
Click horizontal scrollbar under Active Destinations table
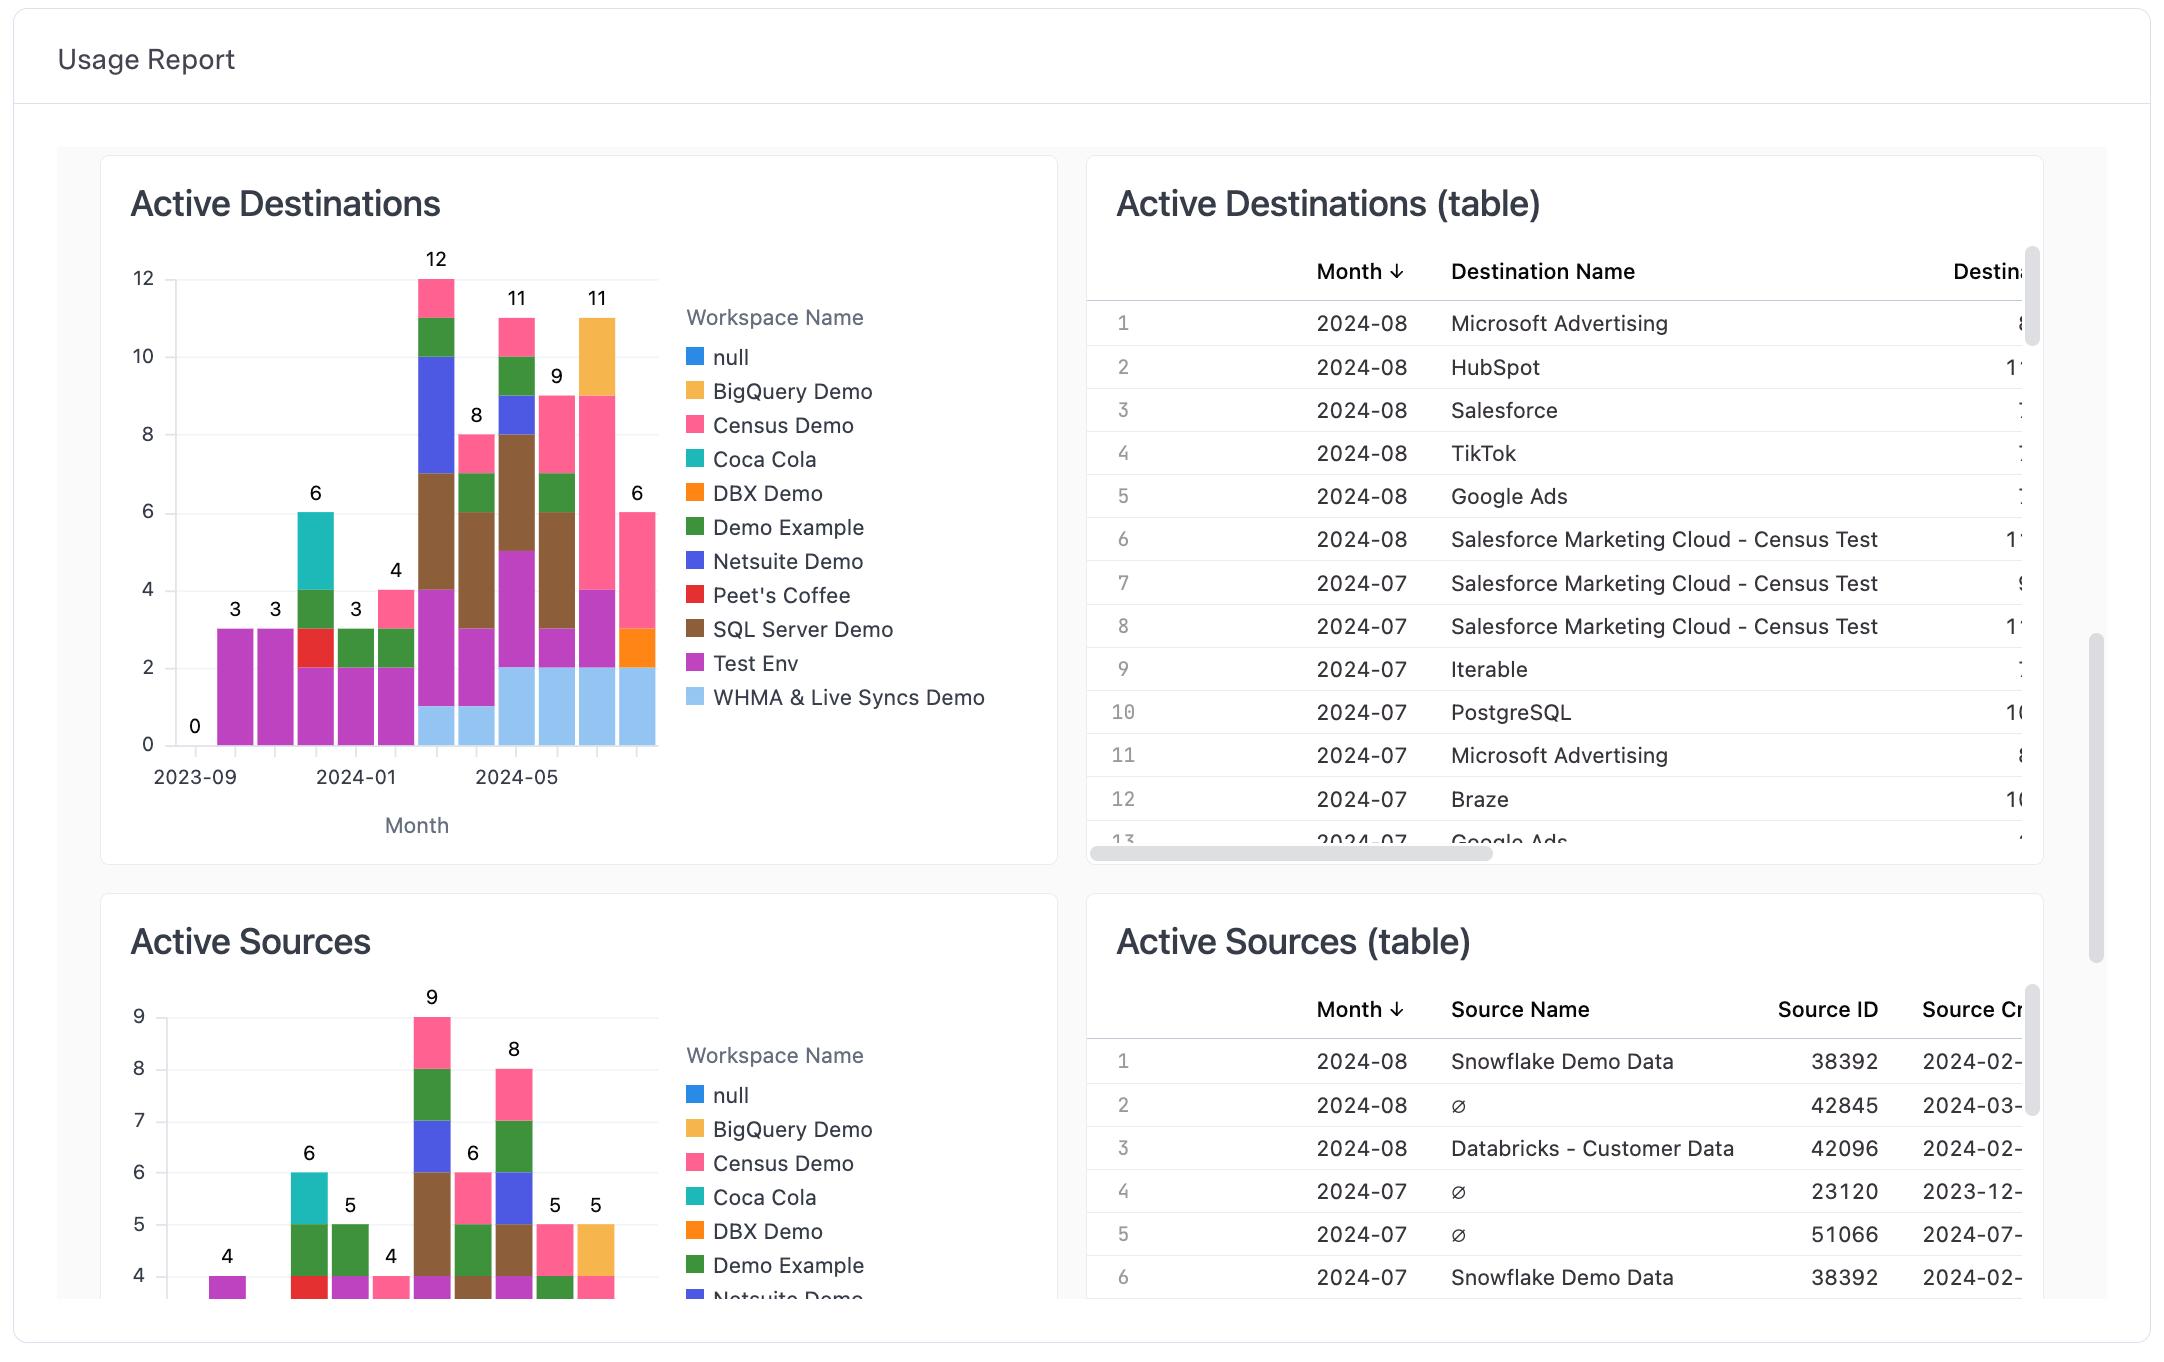click(x=1290, y=853)
